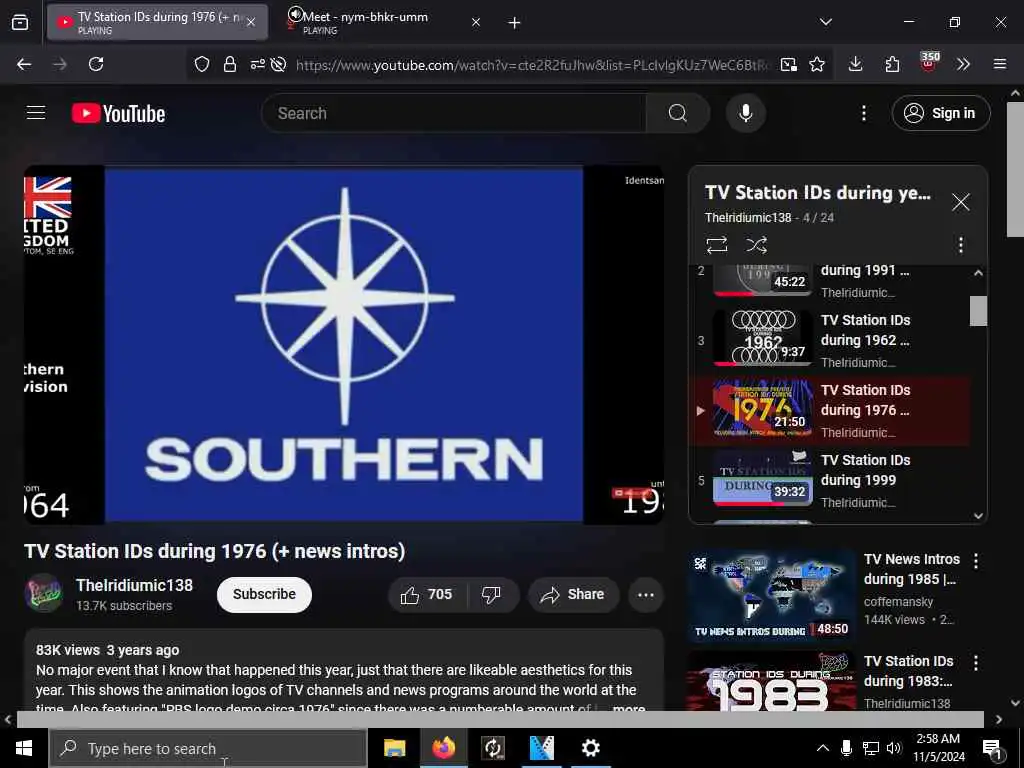Image resolution: width=1024 pixels, height=768 pixels.
Task: Close the playlist panel
Action: [x=960, y=202]
